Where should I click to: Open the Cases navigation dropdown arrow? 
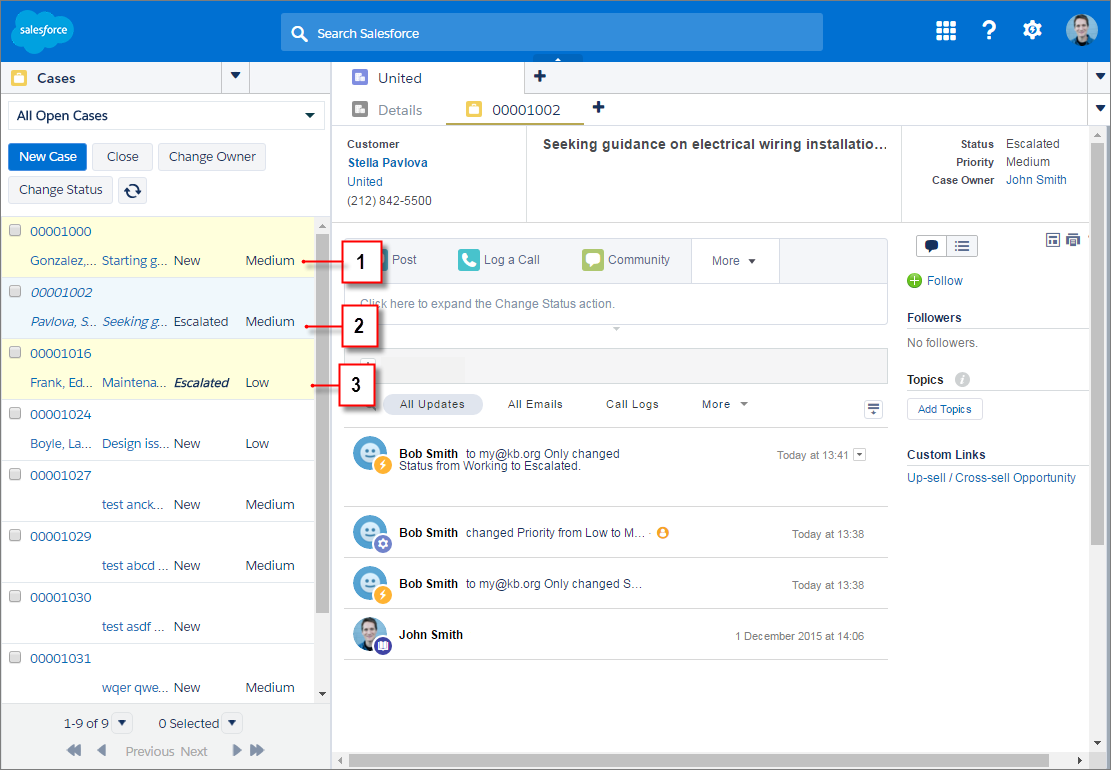click(x=235, y=77)
